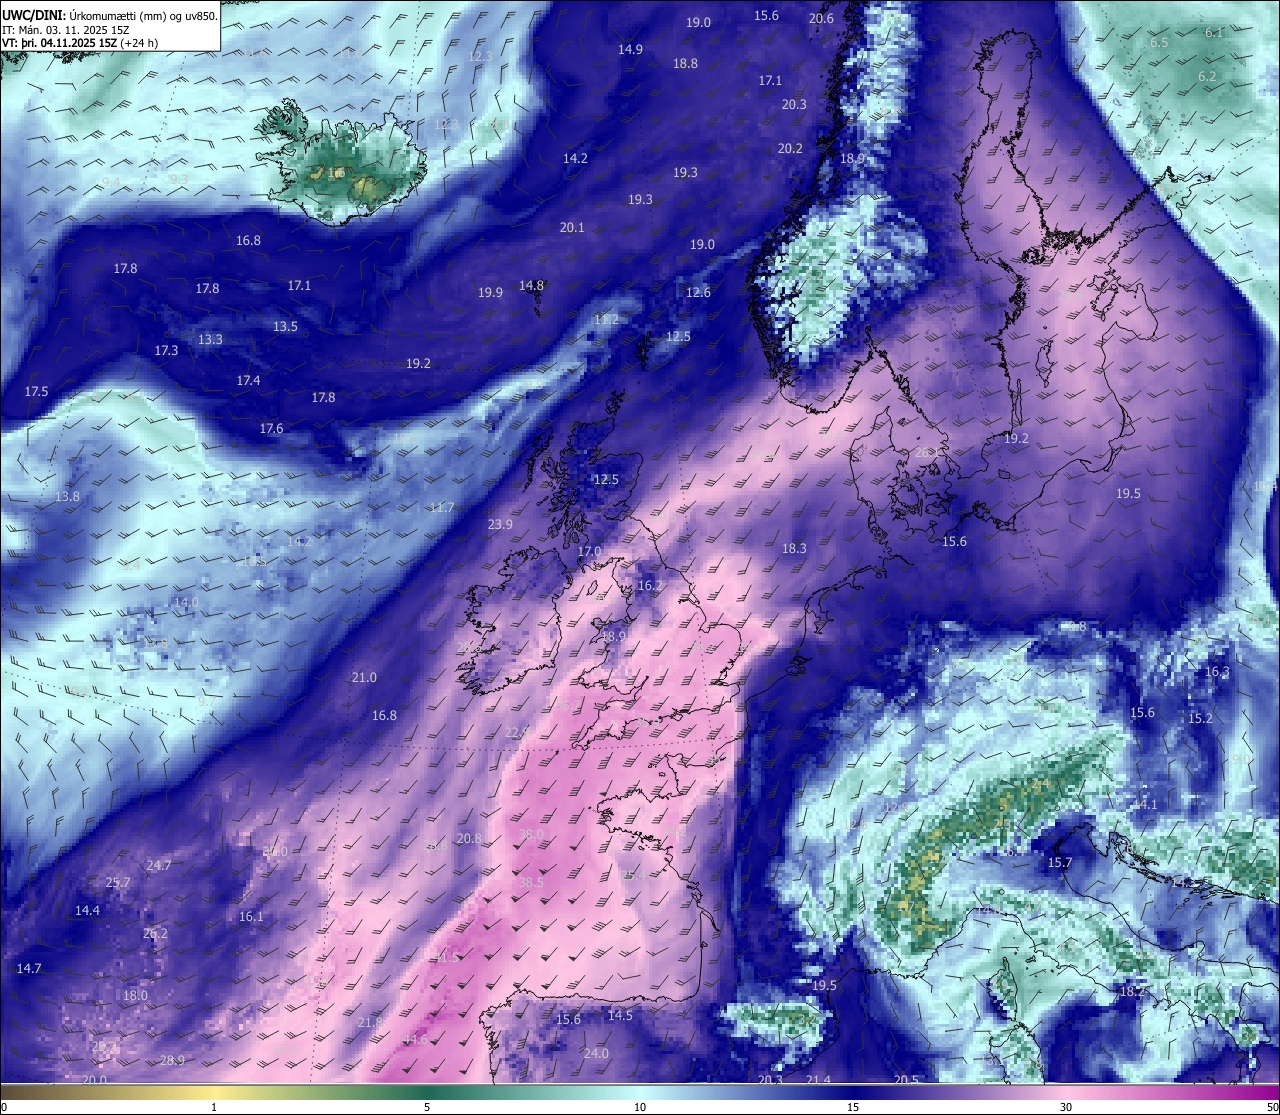Click the 6.5 value in the top-right corner
This screenshot has height=1115, width=1280.
[1159, 43]
